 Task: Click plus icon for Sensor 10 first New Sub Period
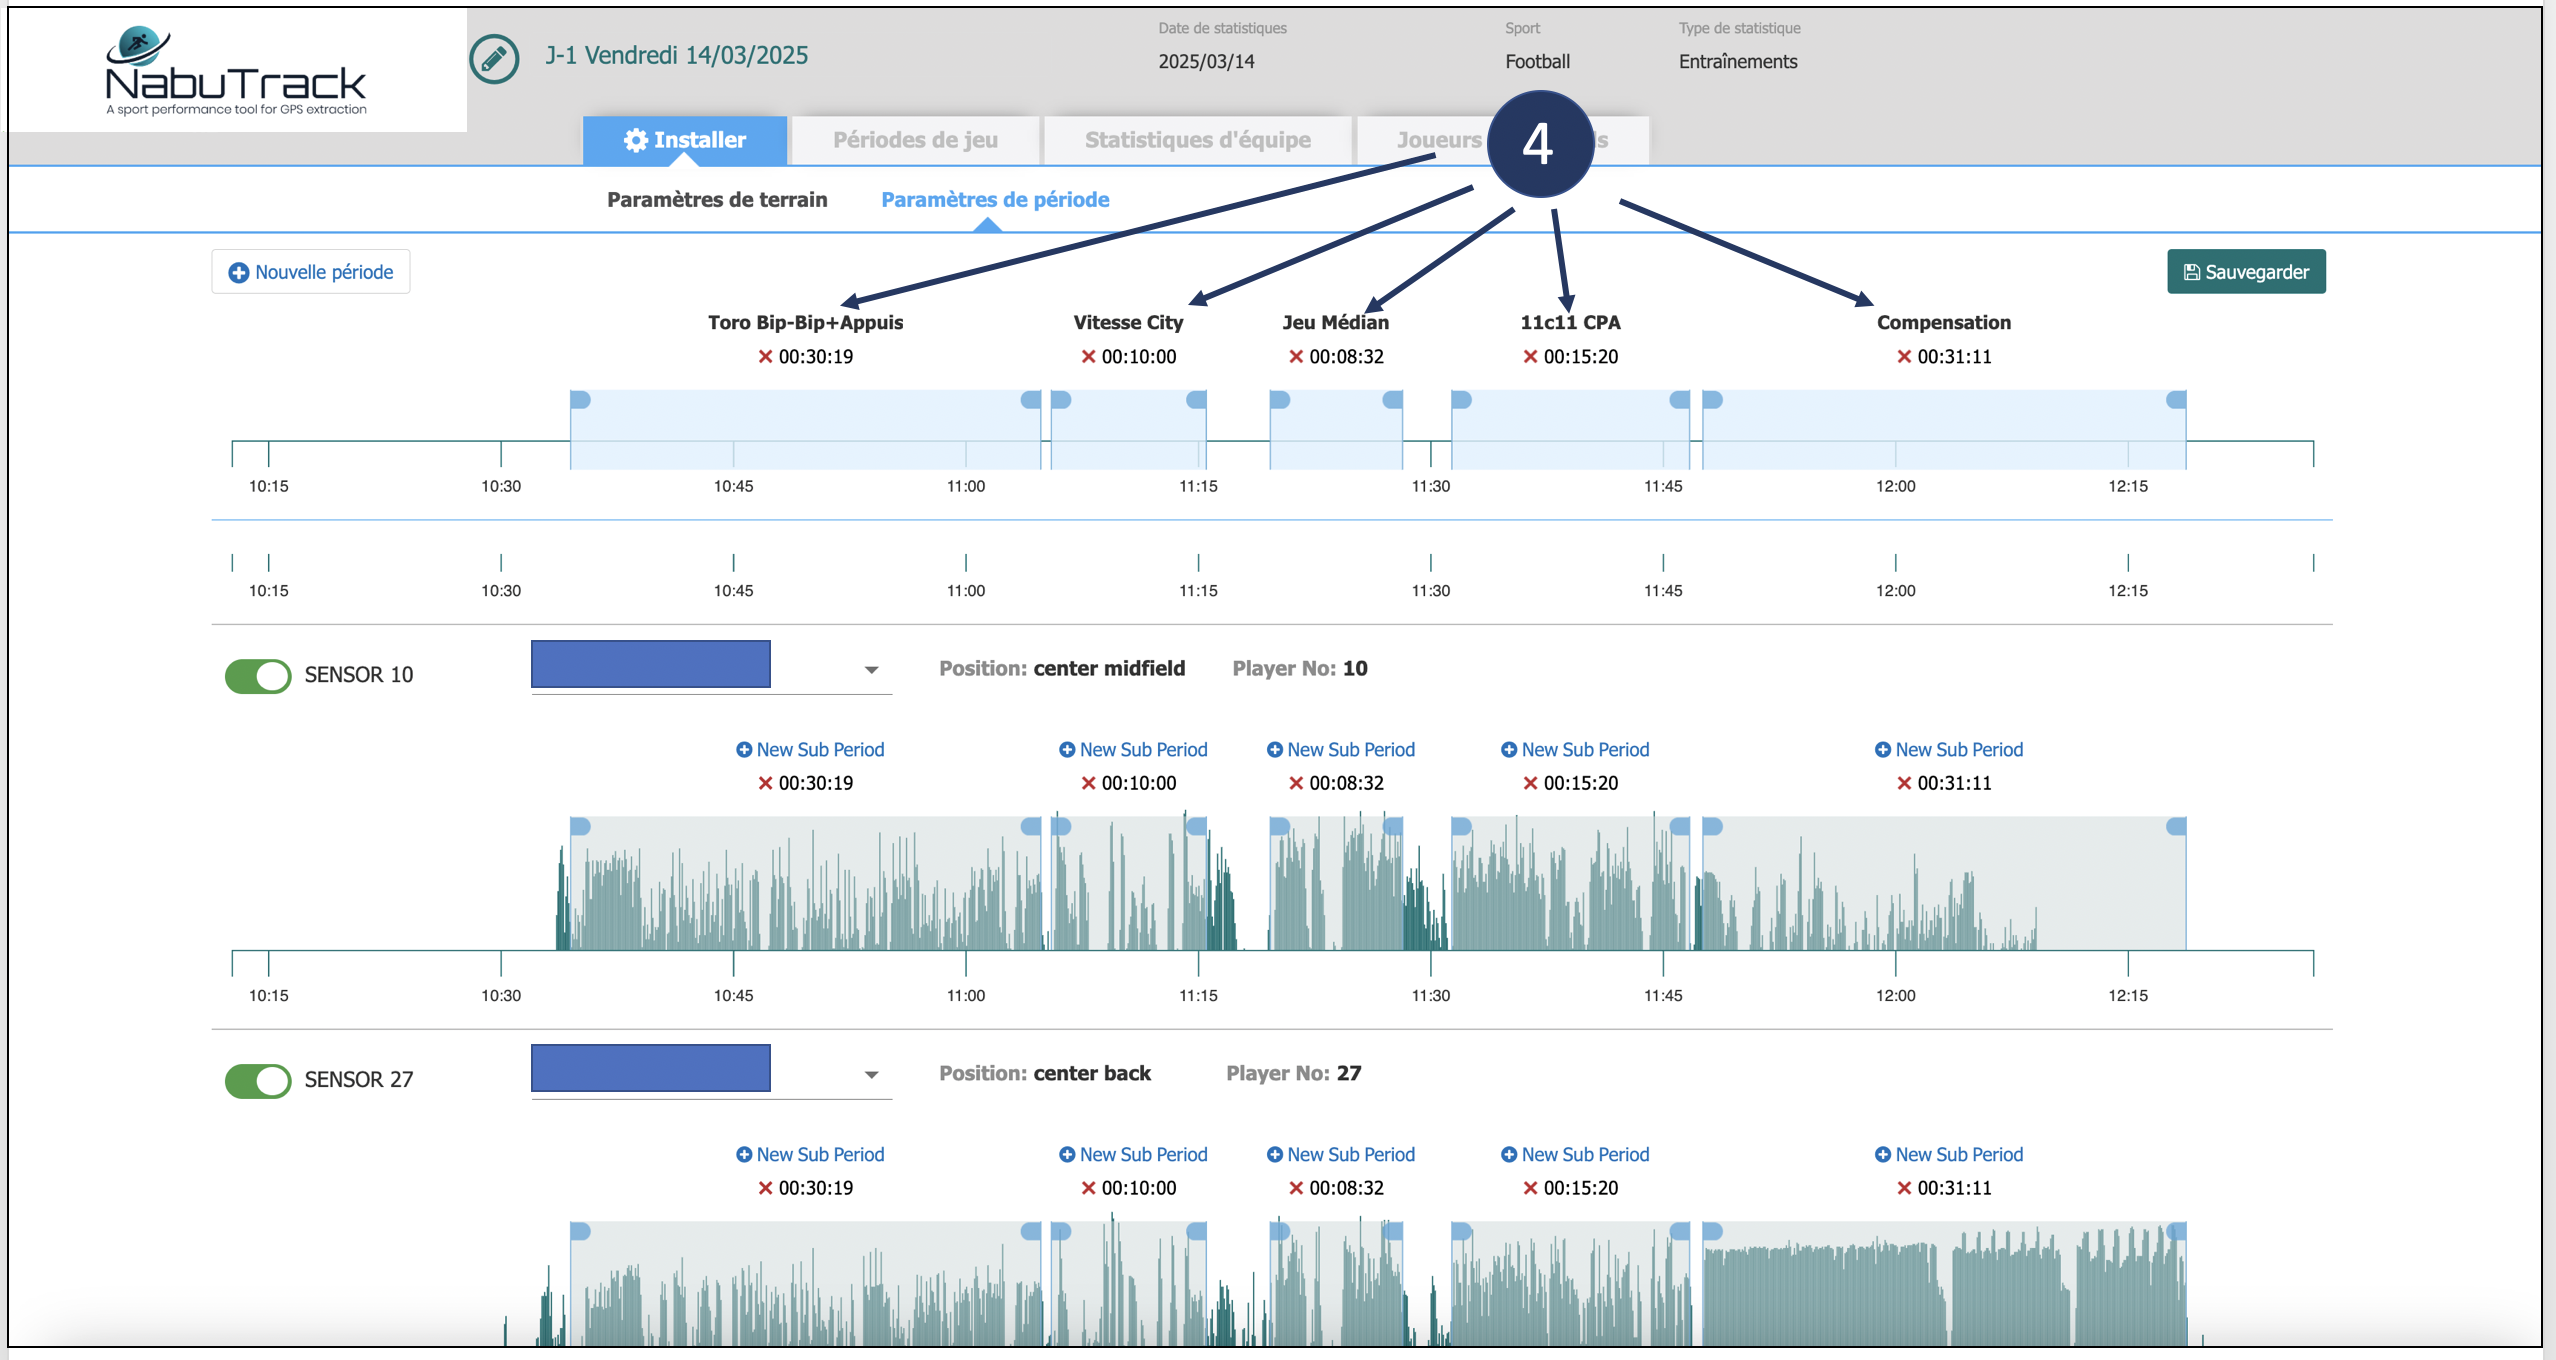click(x=744, y=750)
